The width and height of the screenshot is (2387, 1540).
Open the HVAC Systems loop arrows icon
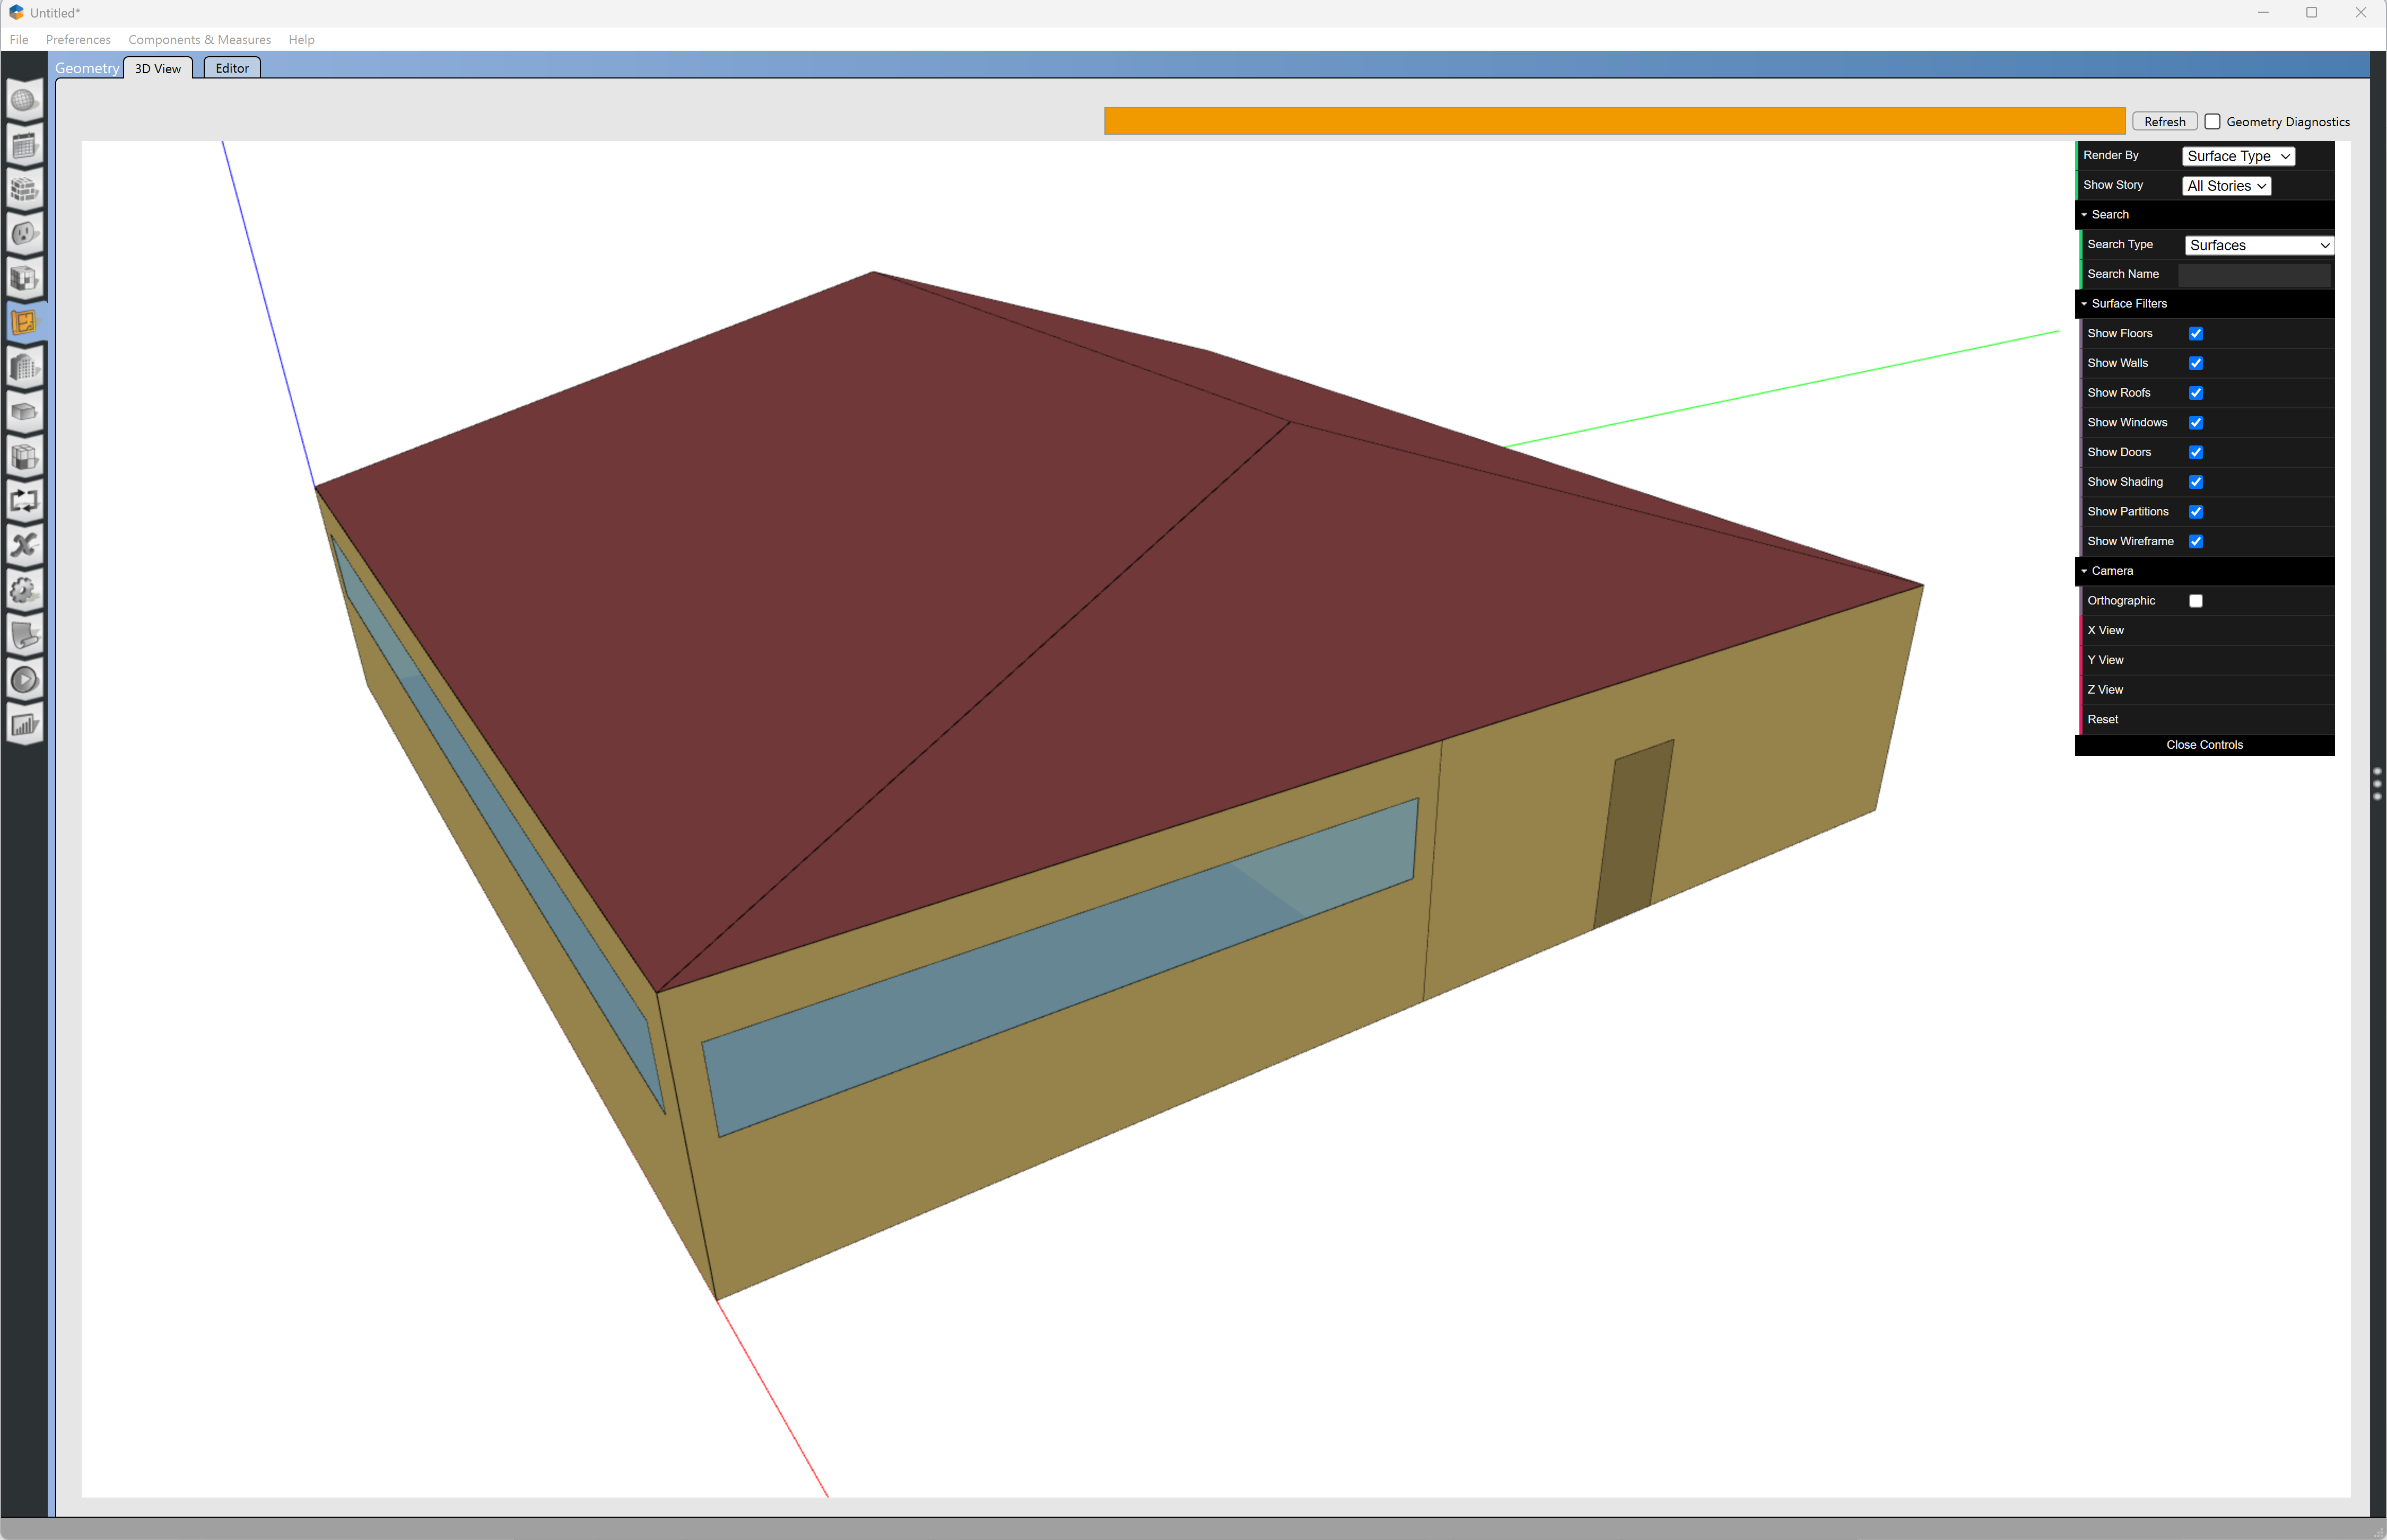tap(24, 500)
